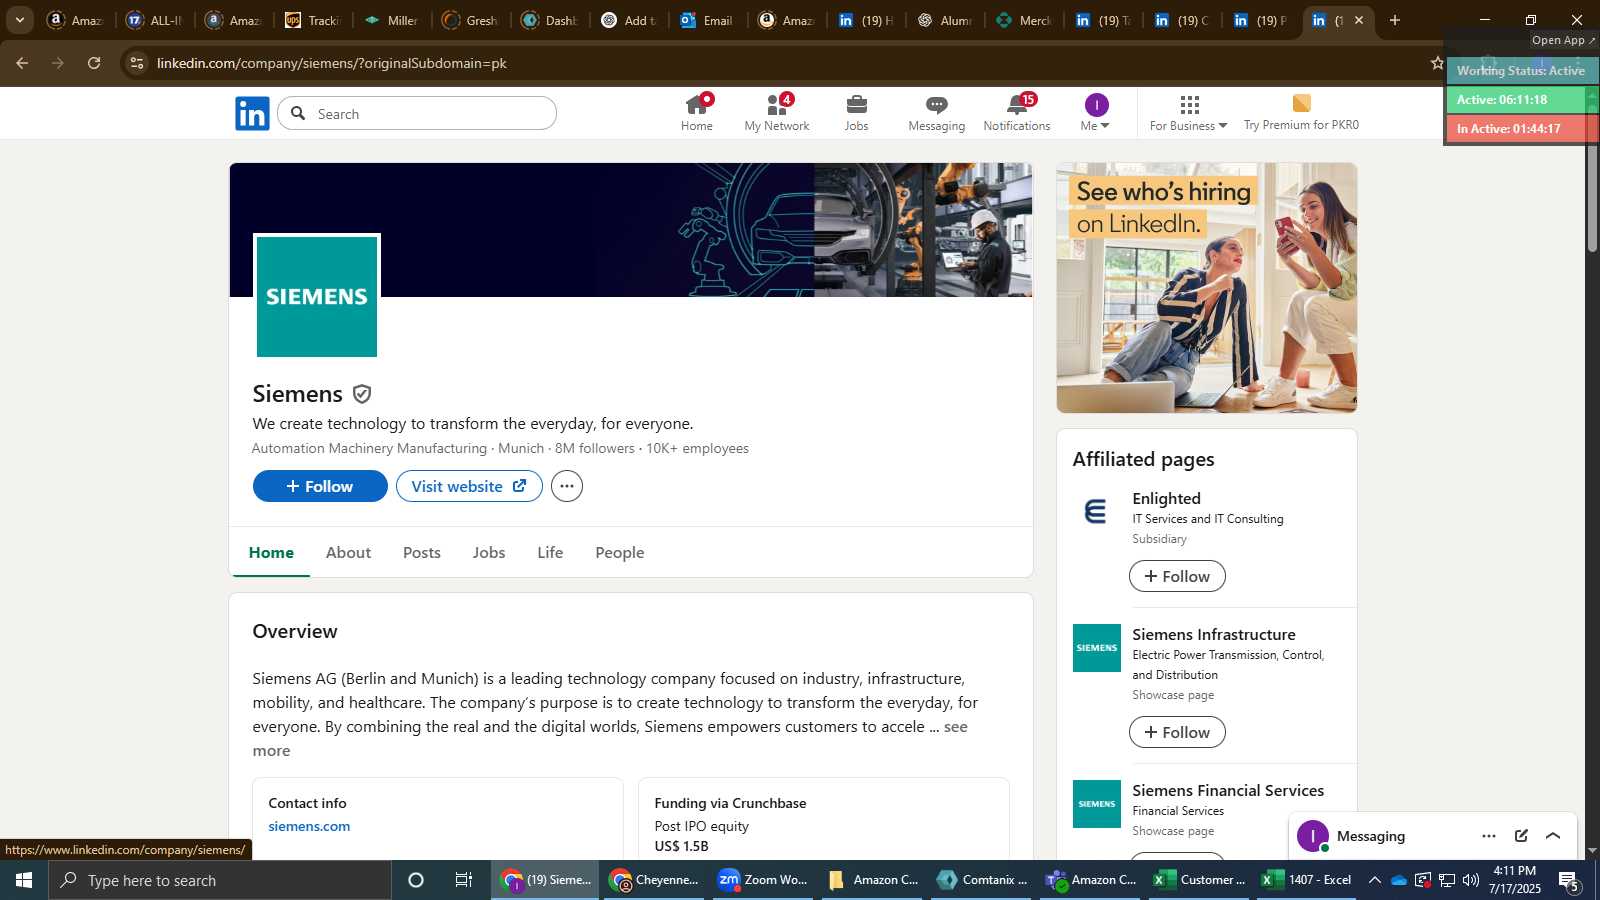
Task: Open Task View icon on taskbar
Action: [x=464, y=880]
